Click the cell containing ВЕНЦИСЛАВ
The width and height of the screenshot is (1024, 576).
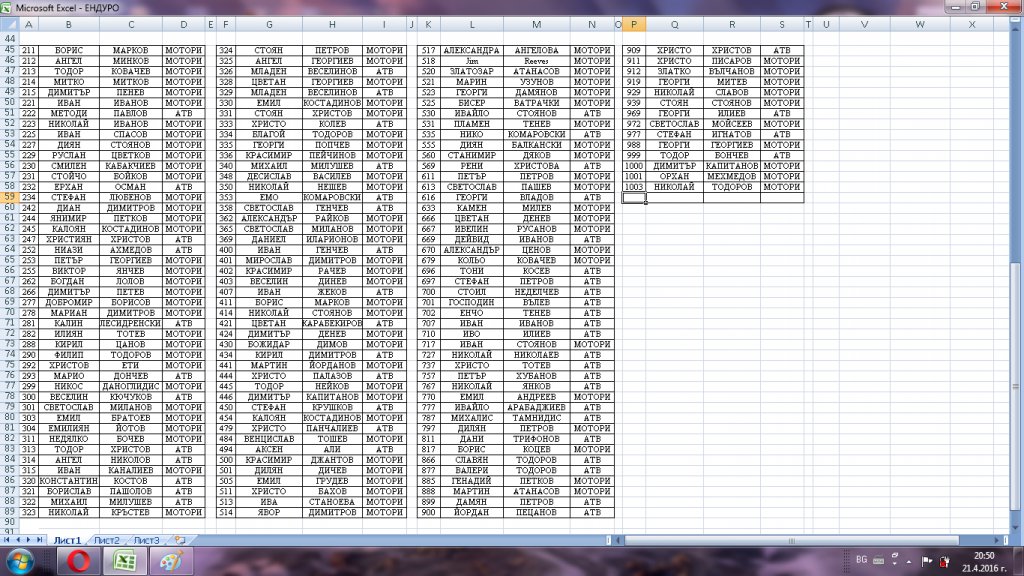(x=268, y=438)
